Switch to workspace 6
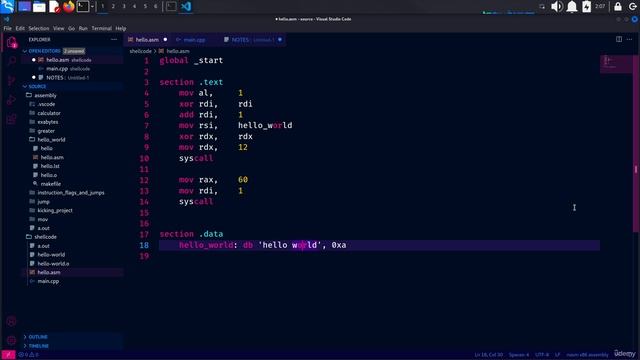640x360 pixels. (156, 7)
